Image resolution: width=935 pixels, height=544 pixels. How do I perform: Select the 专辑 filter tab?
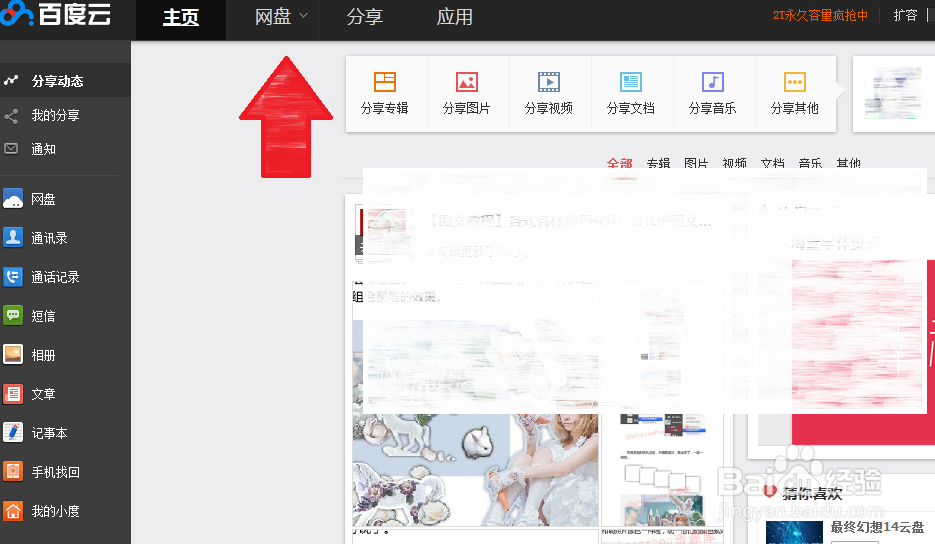pyautogui.click(x=658, y=163)
